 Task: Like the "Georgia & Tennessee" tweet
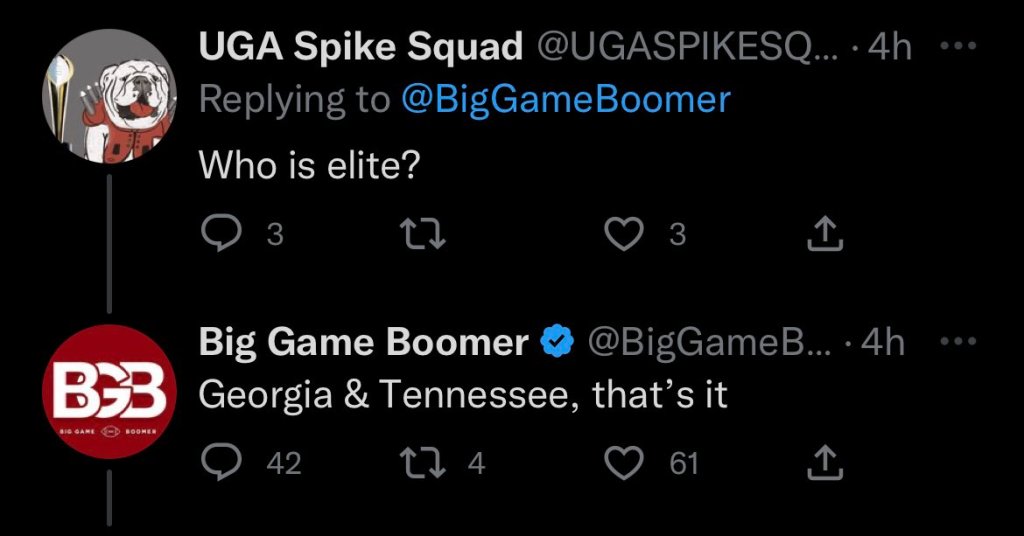[x=624, y=463]
